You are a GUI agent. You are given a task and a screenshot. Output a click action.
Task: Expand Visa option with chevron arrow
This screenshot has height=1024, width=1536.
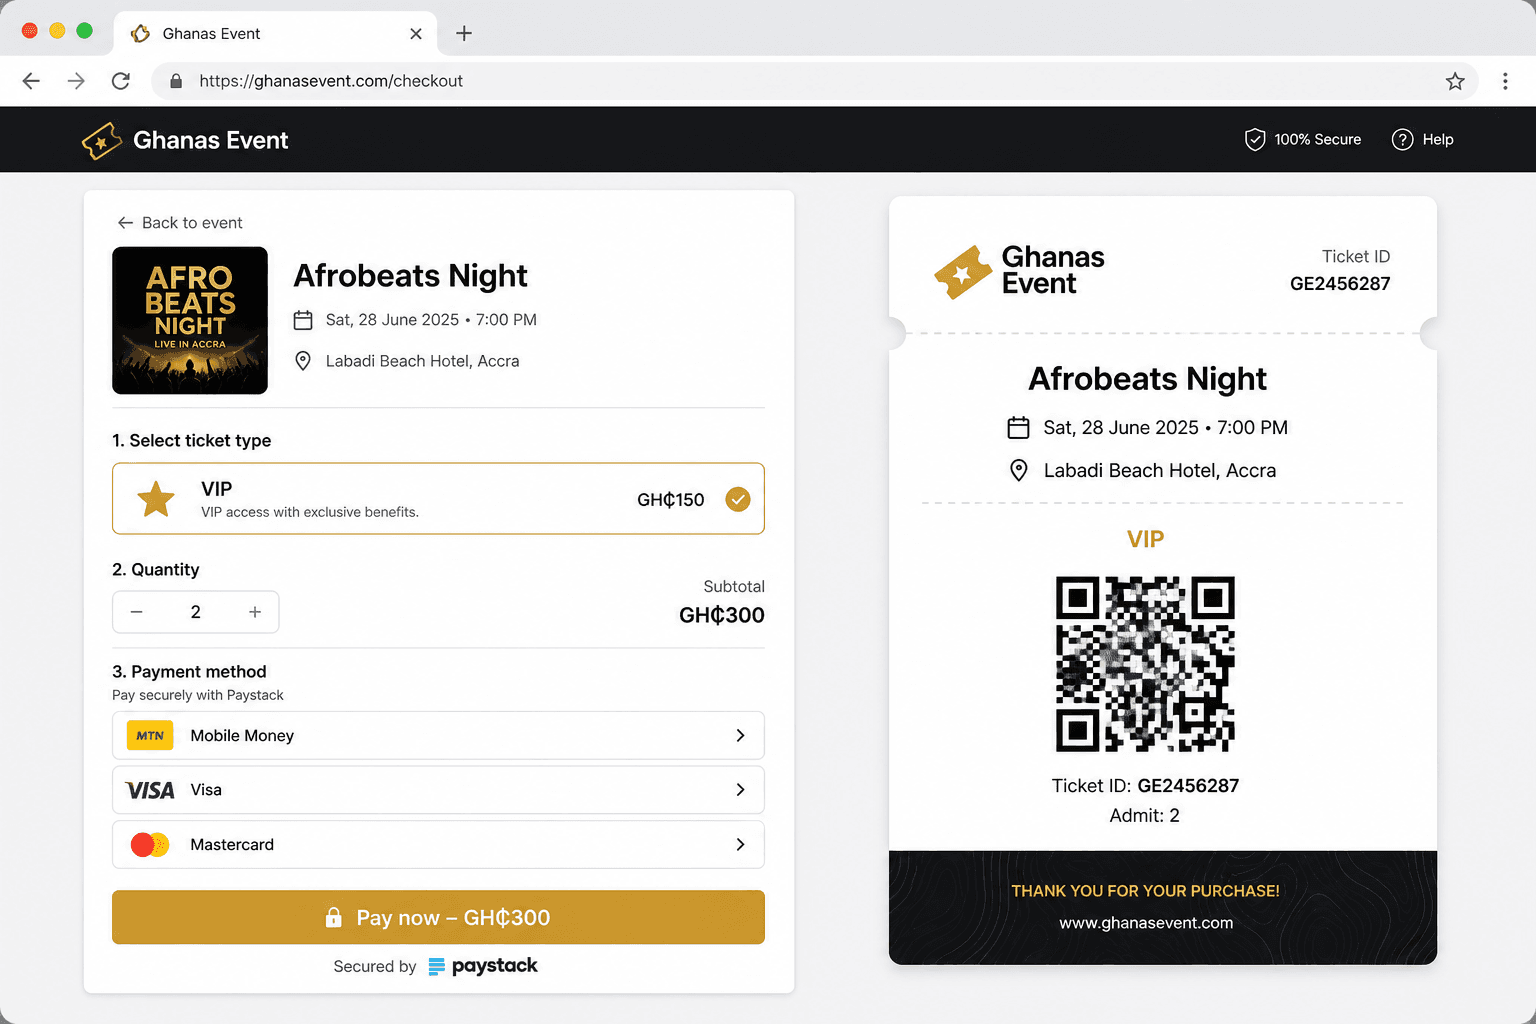740,790
